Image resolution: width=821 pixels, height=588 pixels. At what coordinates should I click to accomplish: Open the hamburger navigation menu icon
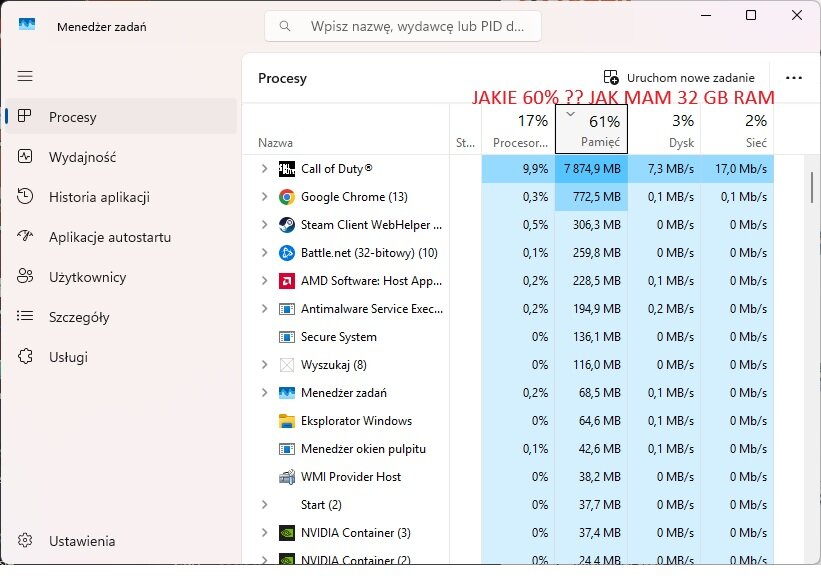(25, 76)
